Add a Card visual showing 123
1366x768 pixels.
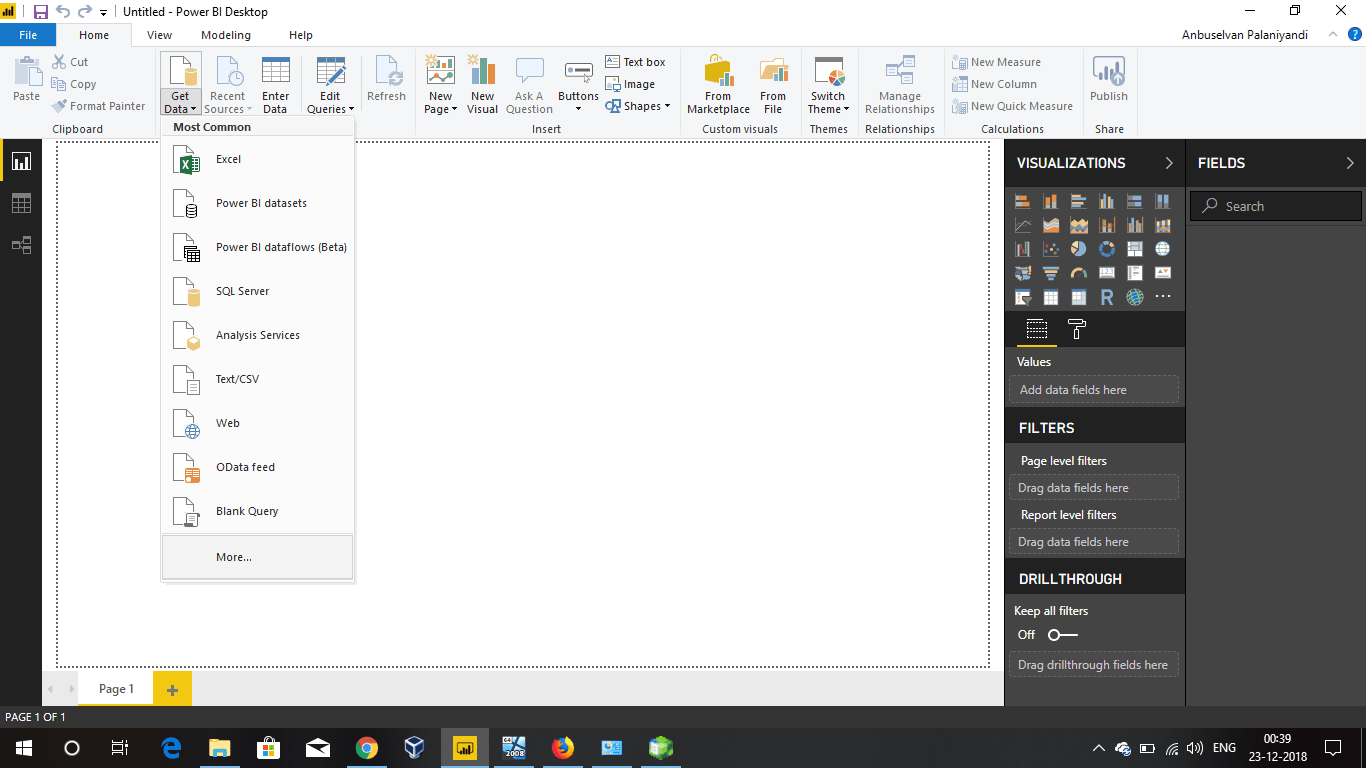click(1107, 273)
